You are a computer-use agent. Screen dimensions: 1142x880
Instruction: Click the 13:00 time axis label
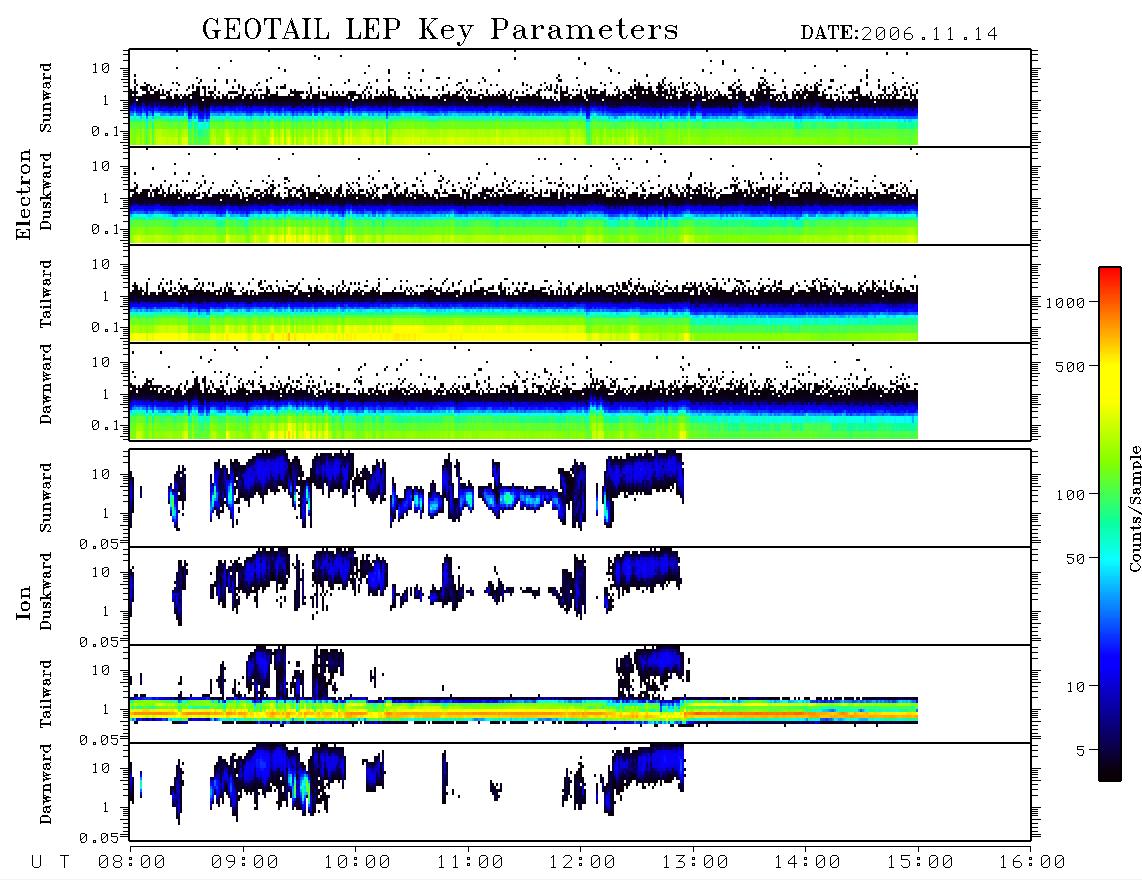[x=695, y=862]
